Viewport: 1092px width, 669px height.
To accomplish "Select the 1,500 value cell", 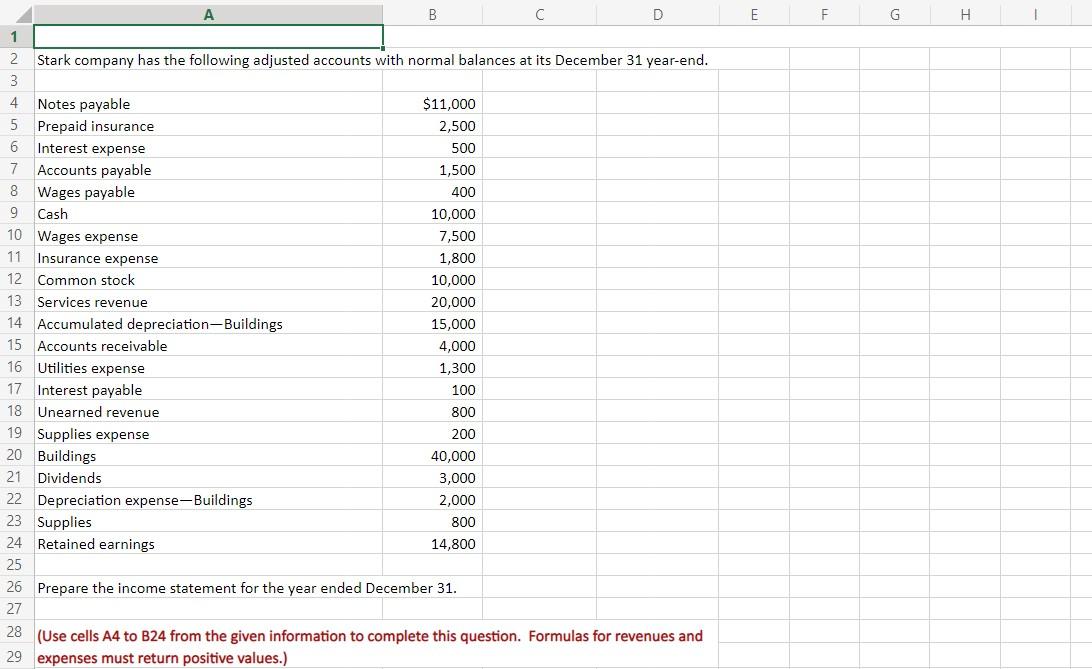I will pyautogui.click(x=432, y=170).
